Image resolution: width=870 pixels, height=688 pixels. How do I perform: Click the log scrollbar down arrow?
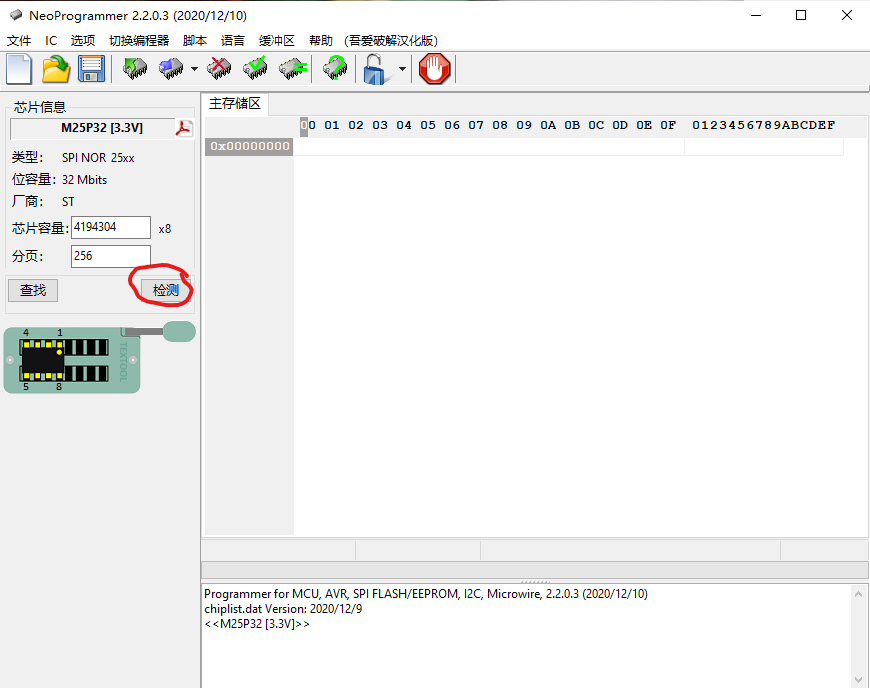[858, 680]
